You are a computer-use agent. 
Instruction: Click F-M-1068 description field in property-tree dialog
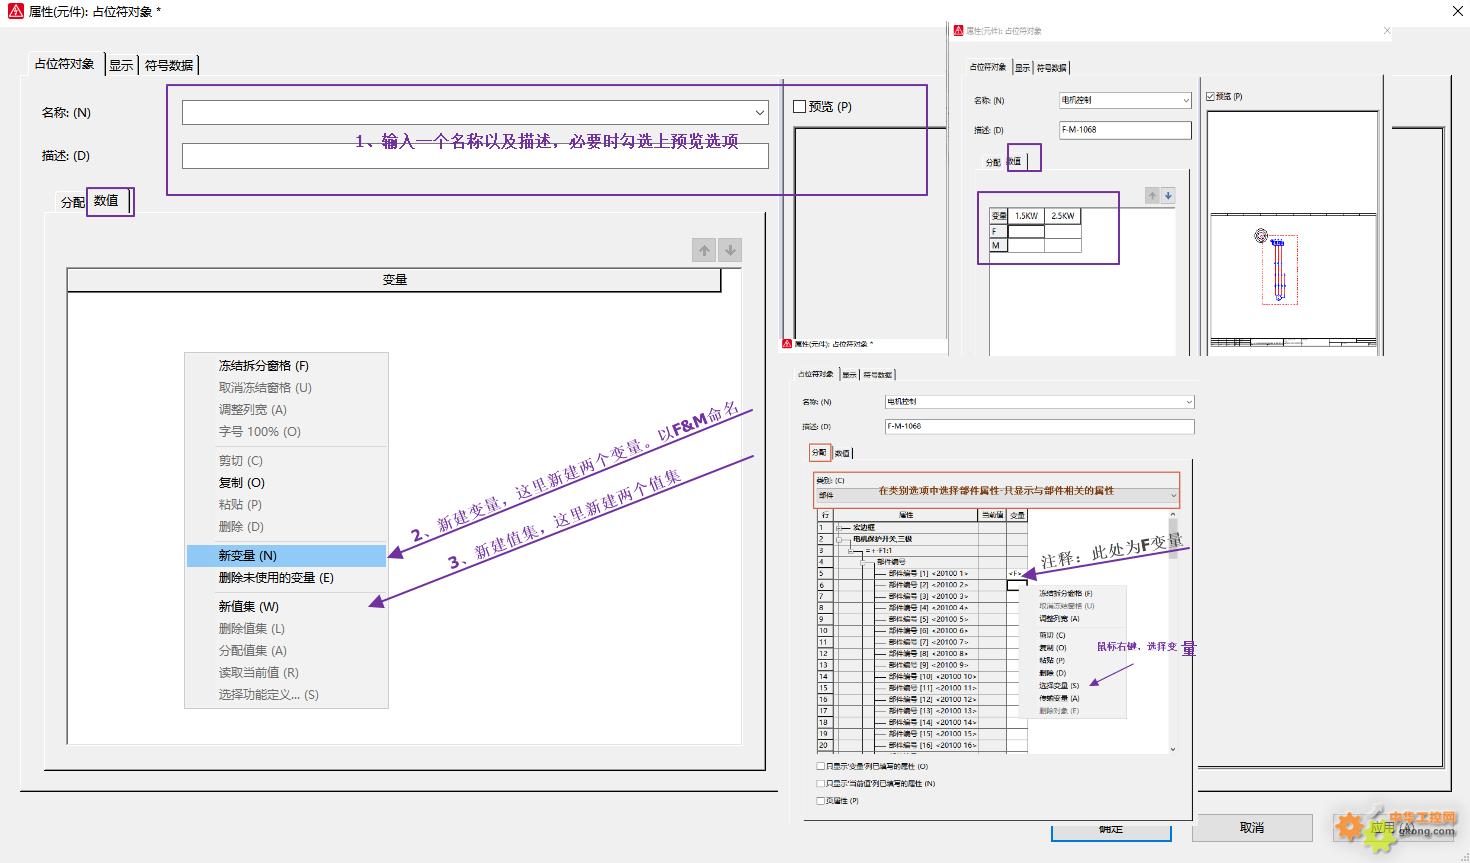pos(1040,427)
